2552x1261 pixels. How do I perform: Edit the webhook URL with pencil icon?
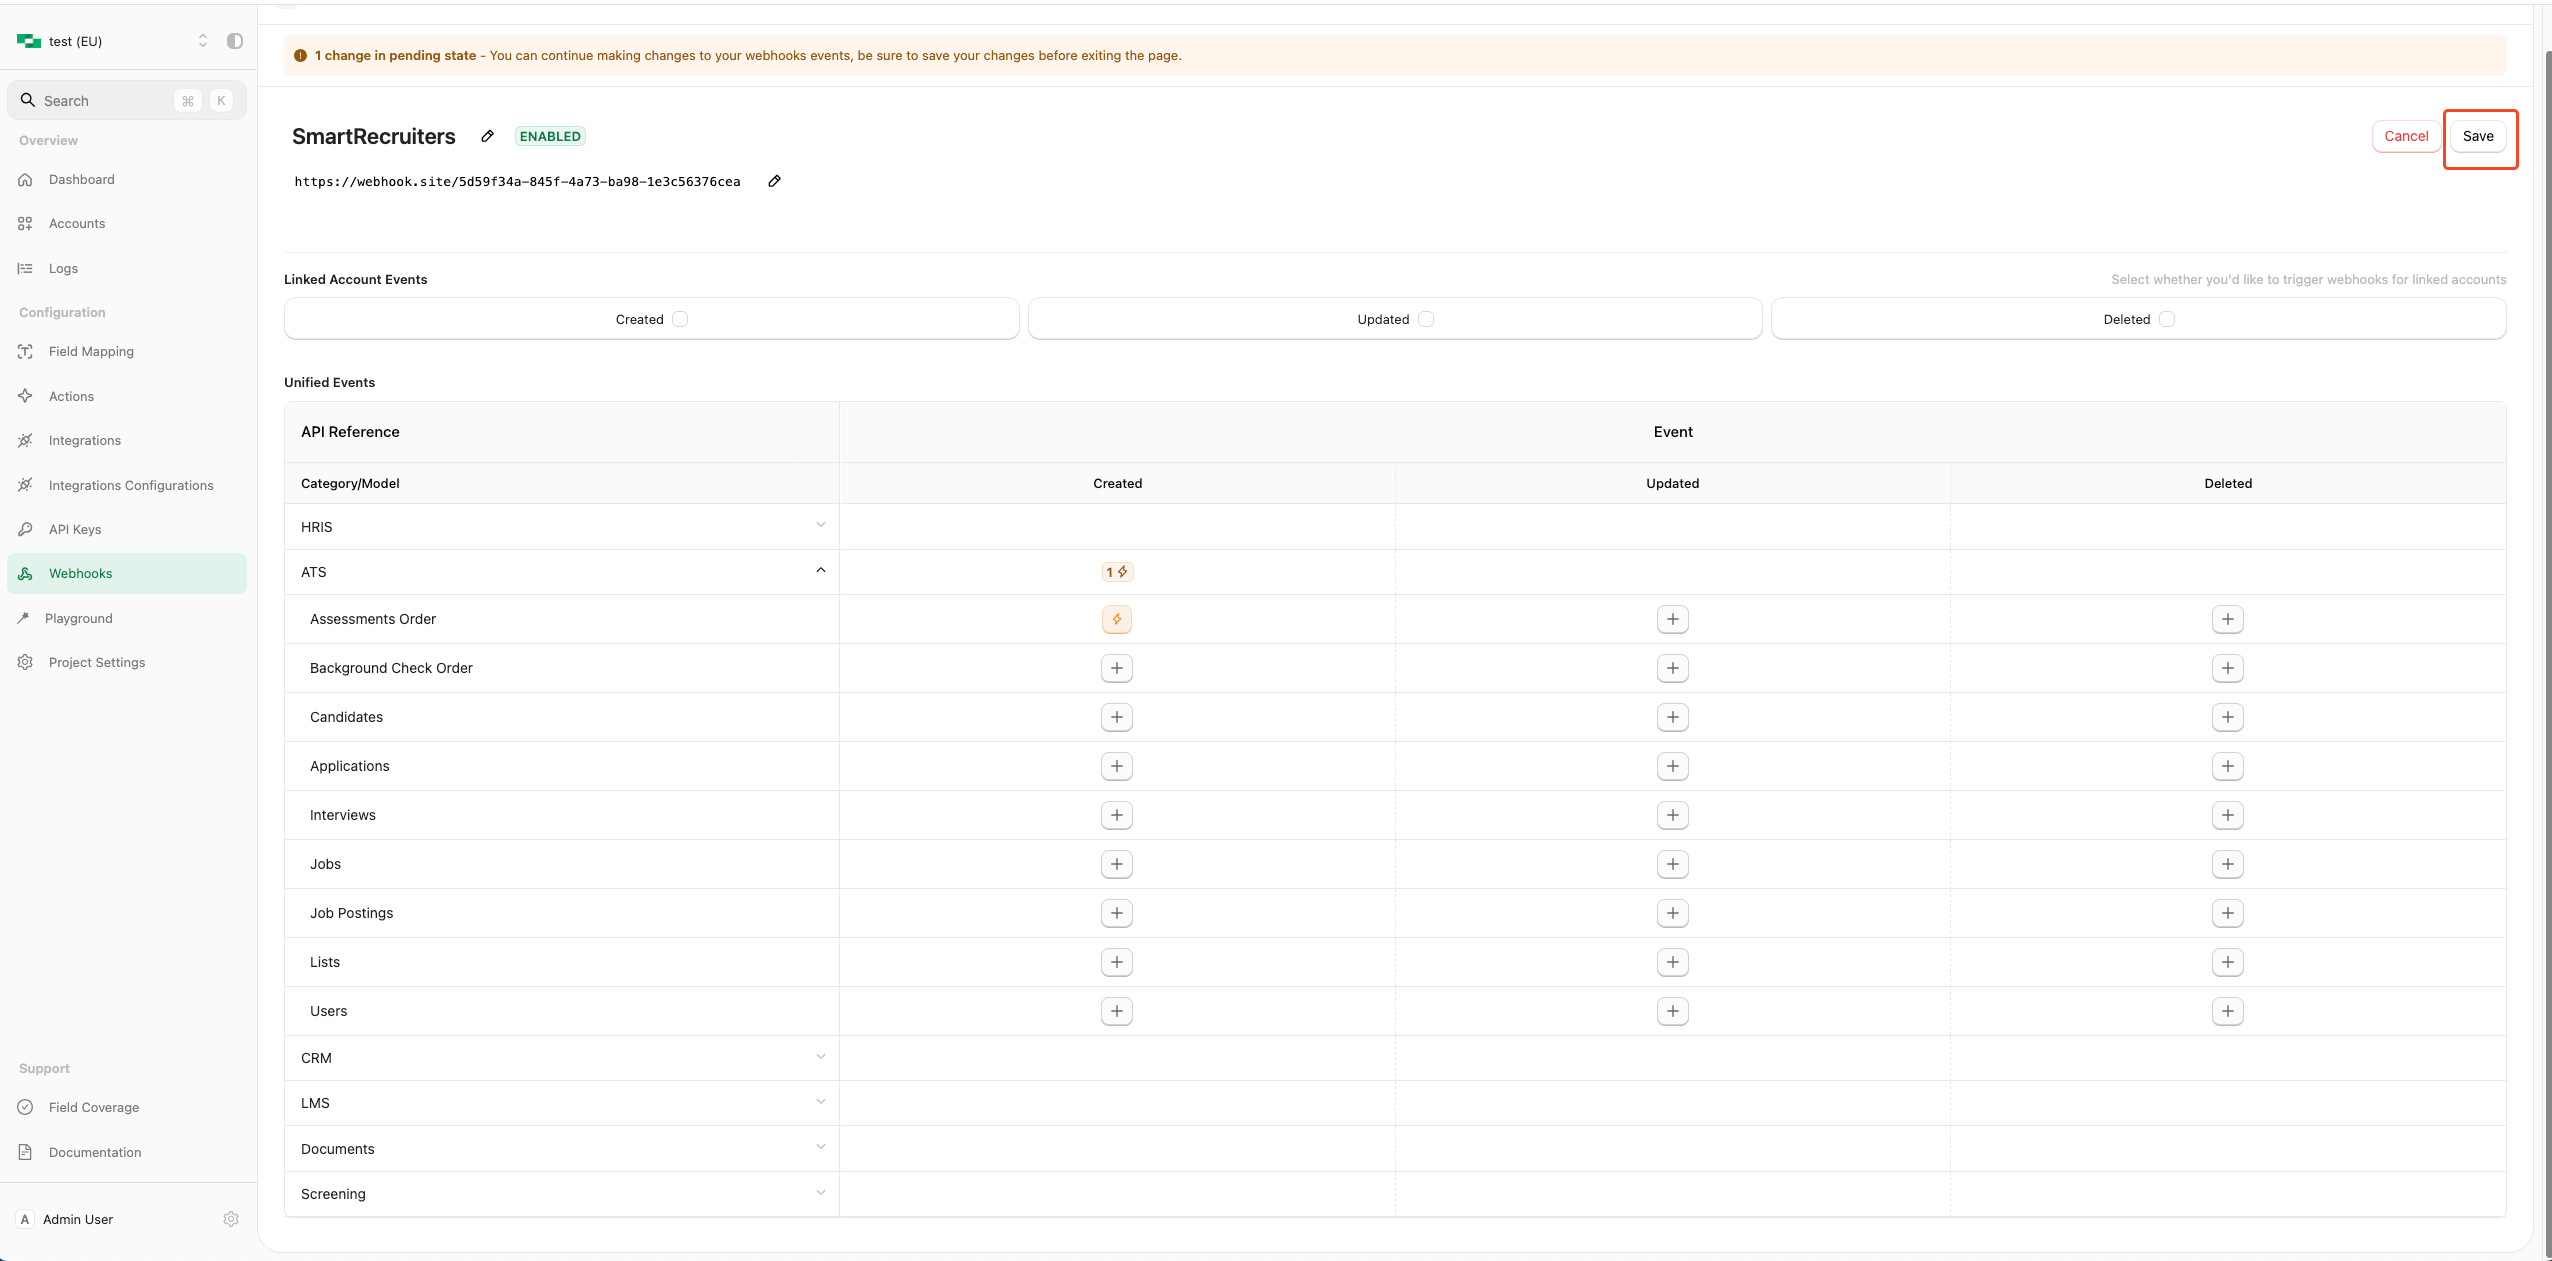(774, 181)
